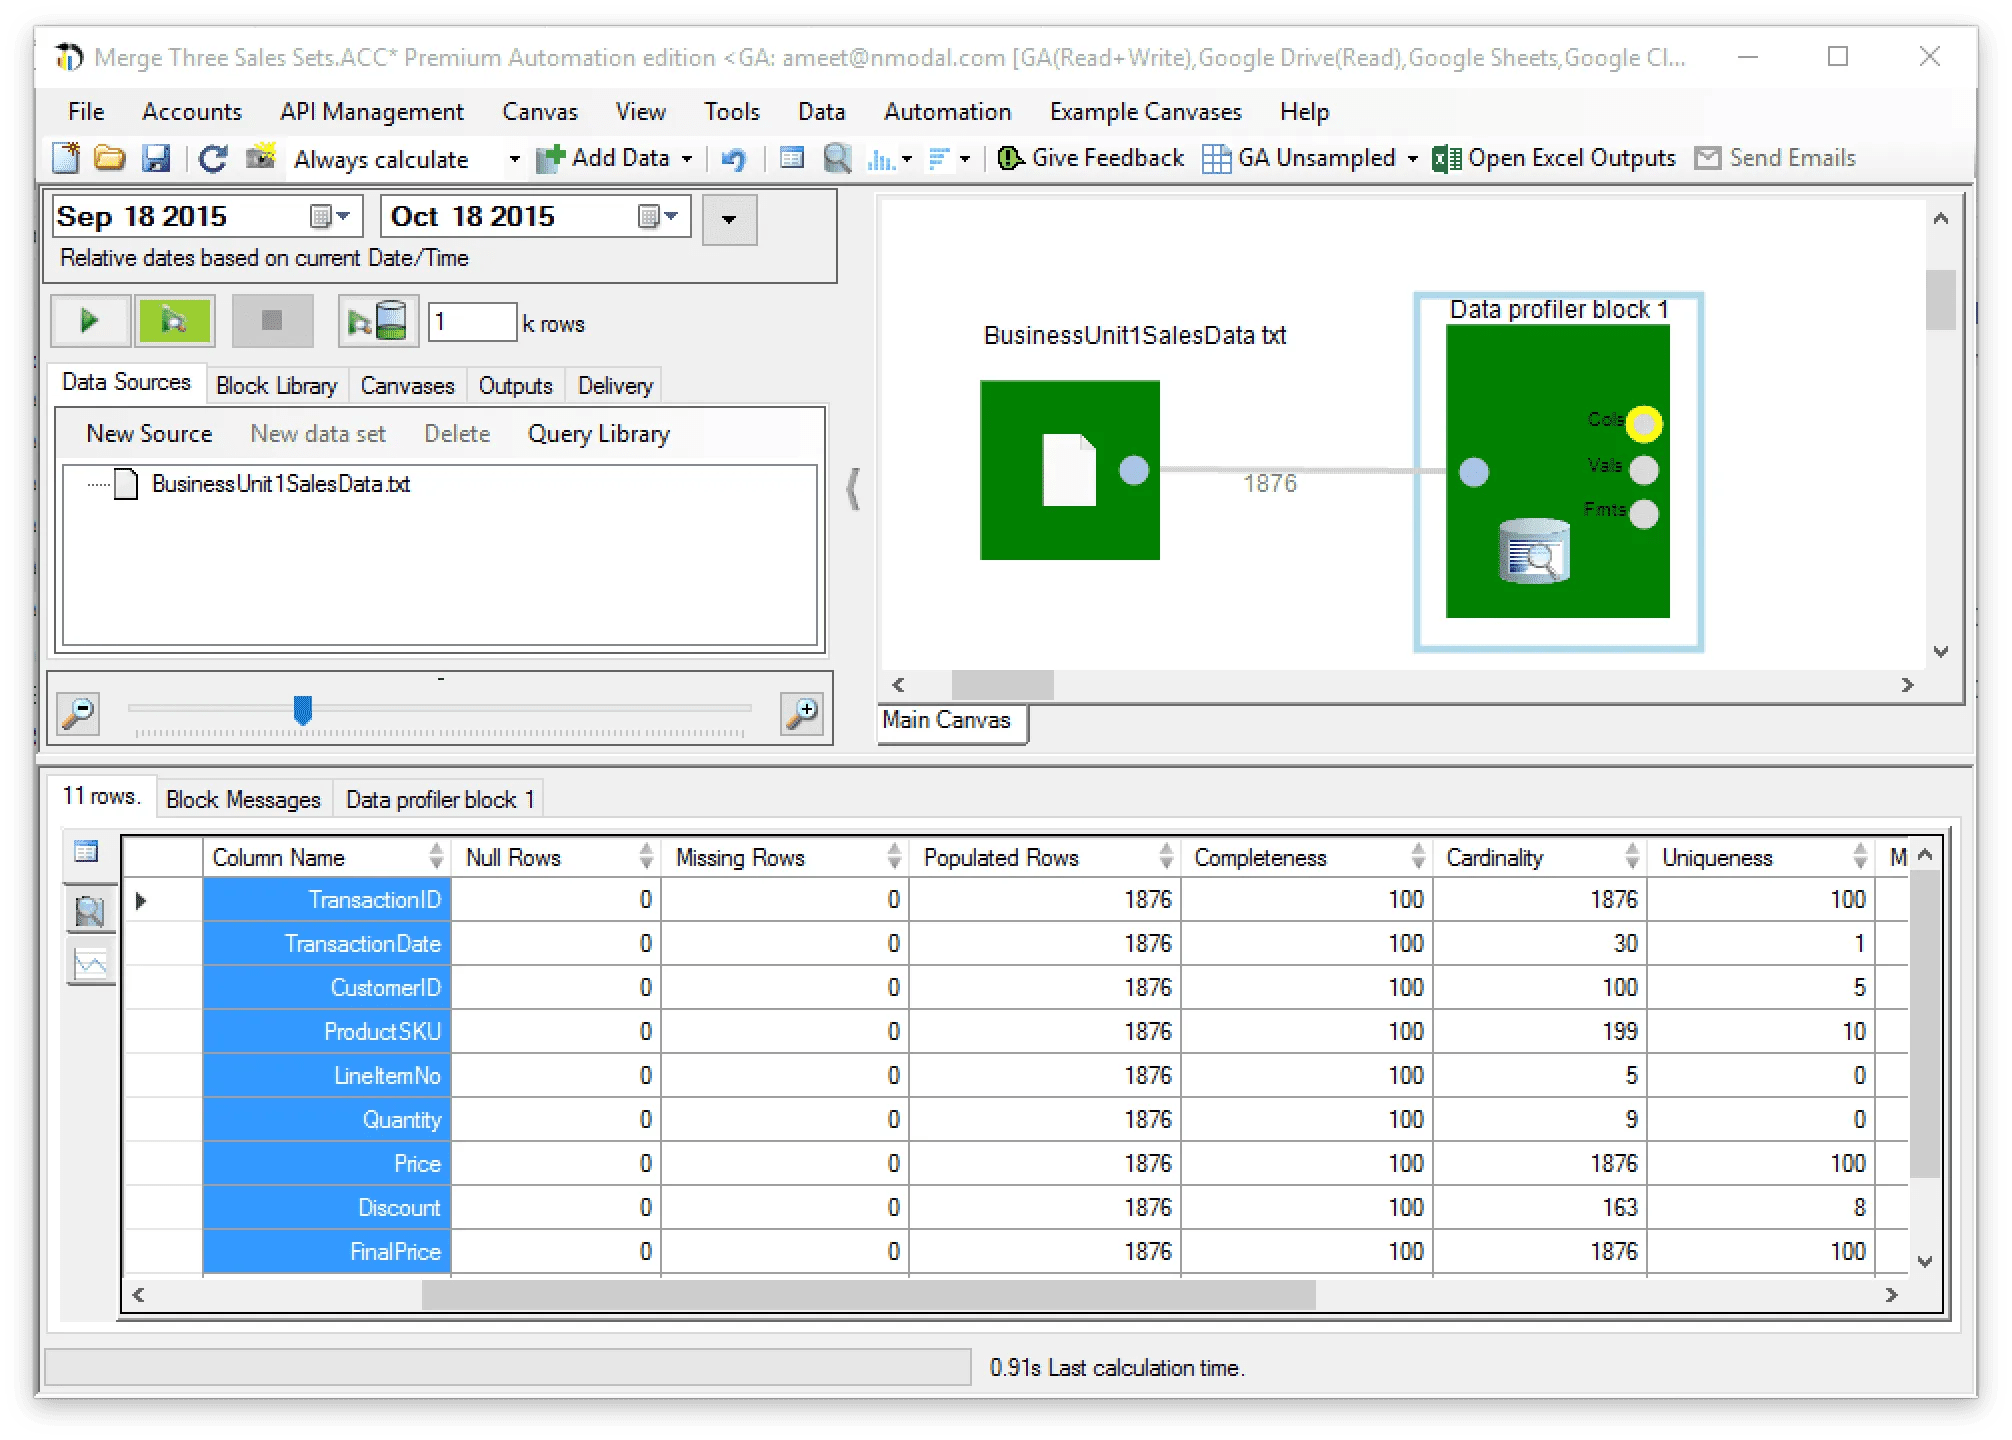Click the New Source button

coord(149,434)
